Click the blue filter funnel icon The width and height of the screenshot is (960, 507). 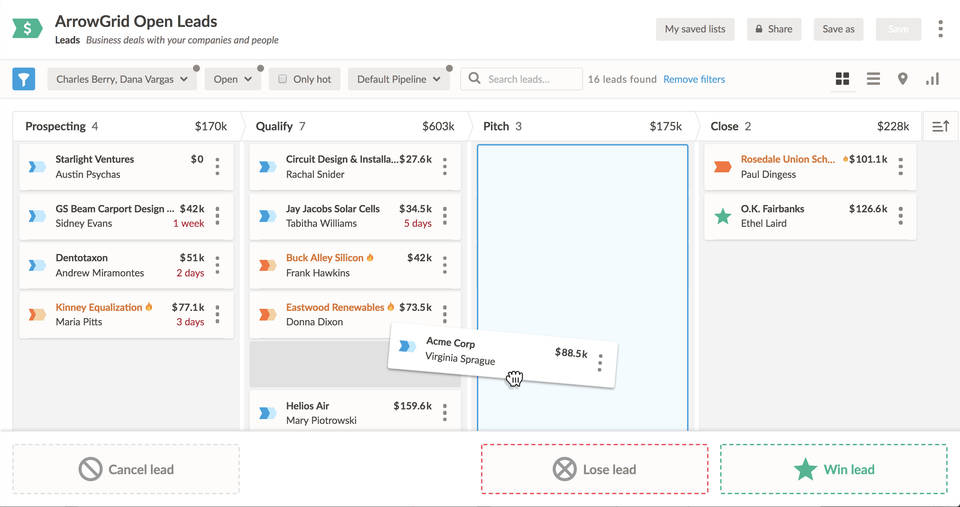(23, 79)
